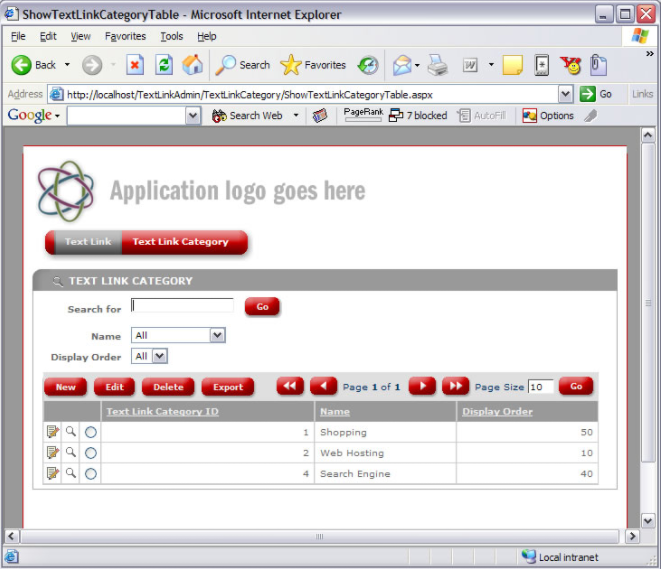The image size is (661, 569).
Task: Click the yellow note toolbar icon
Action: [513, 65]
